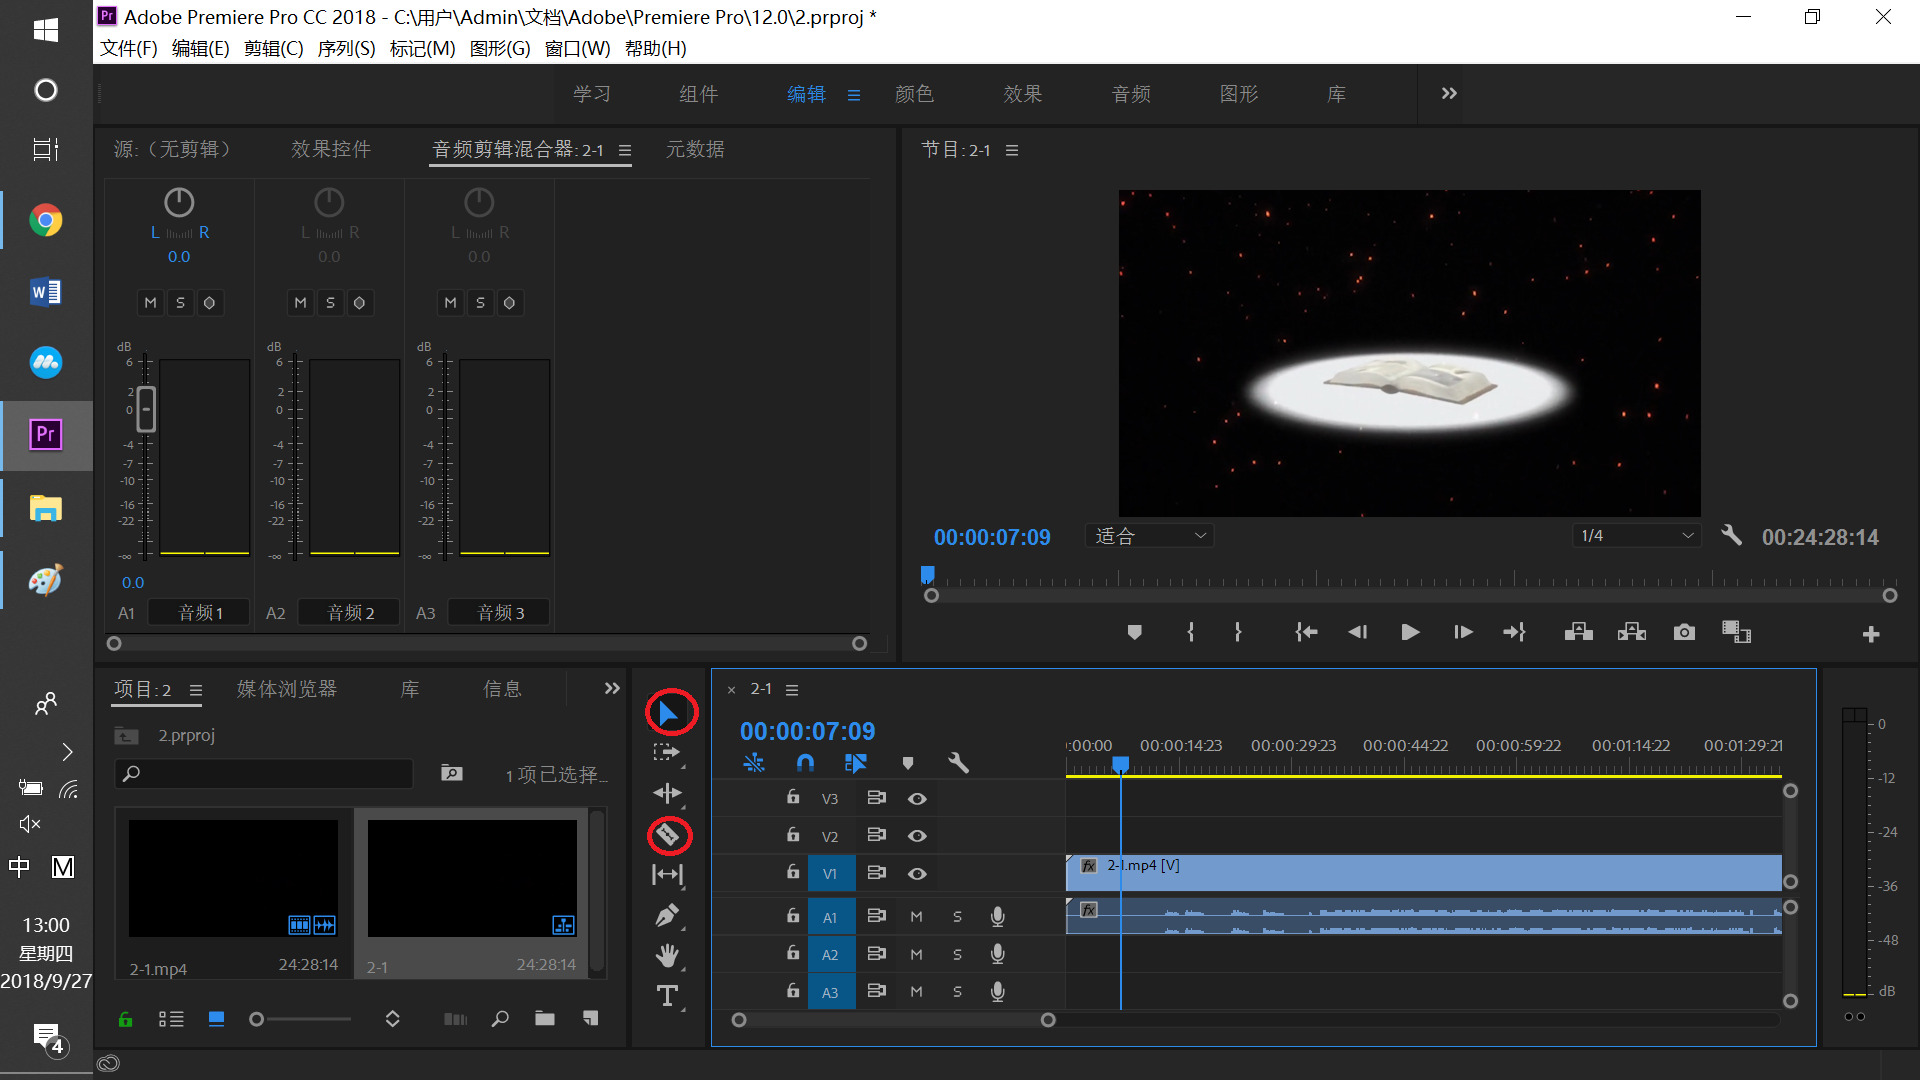
Task: Open the 序列(S) menu
Action: 346,48
